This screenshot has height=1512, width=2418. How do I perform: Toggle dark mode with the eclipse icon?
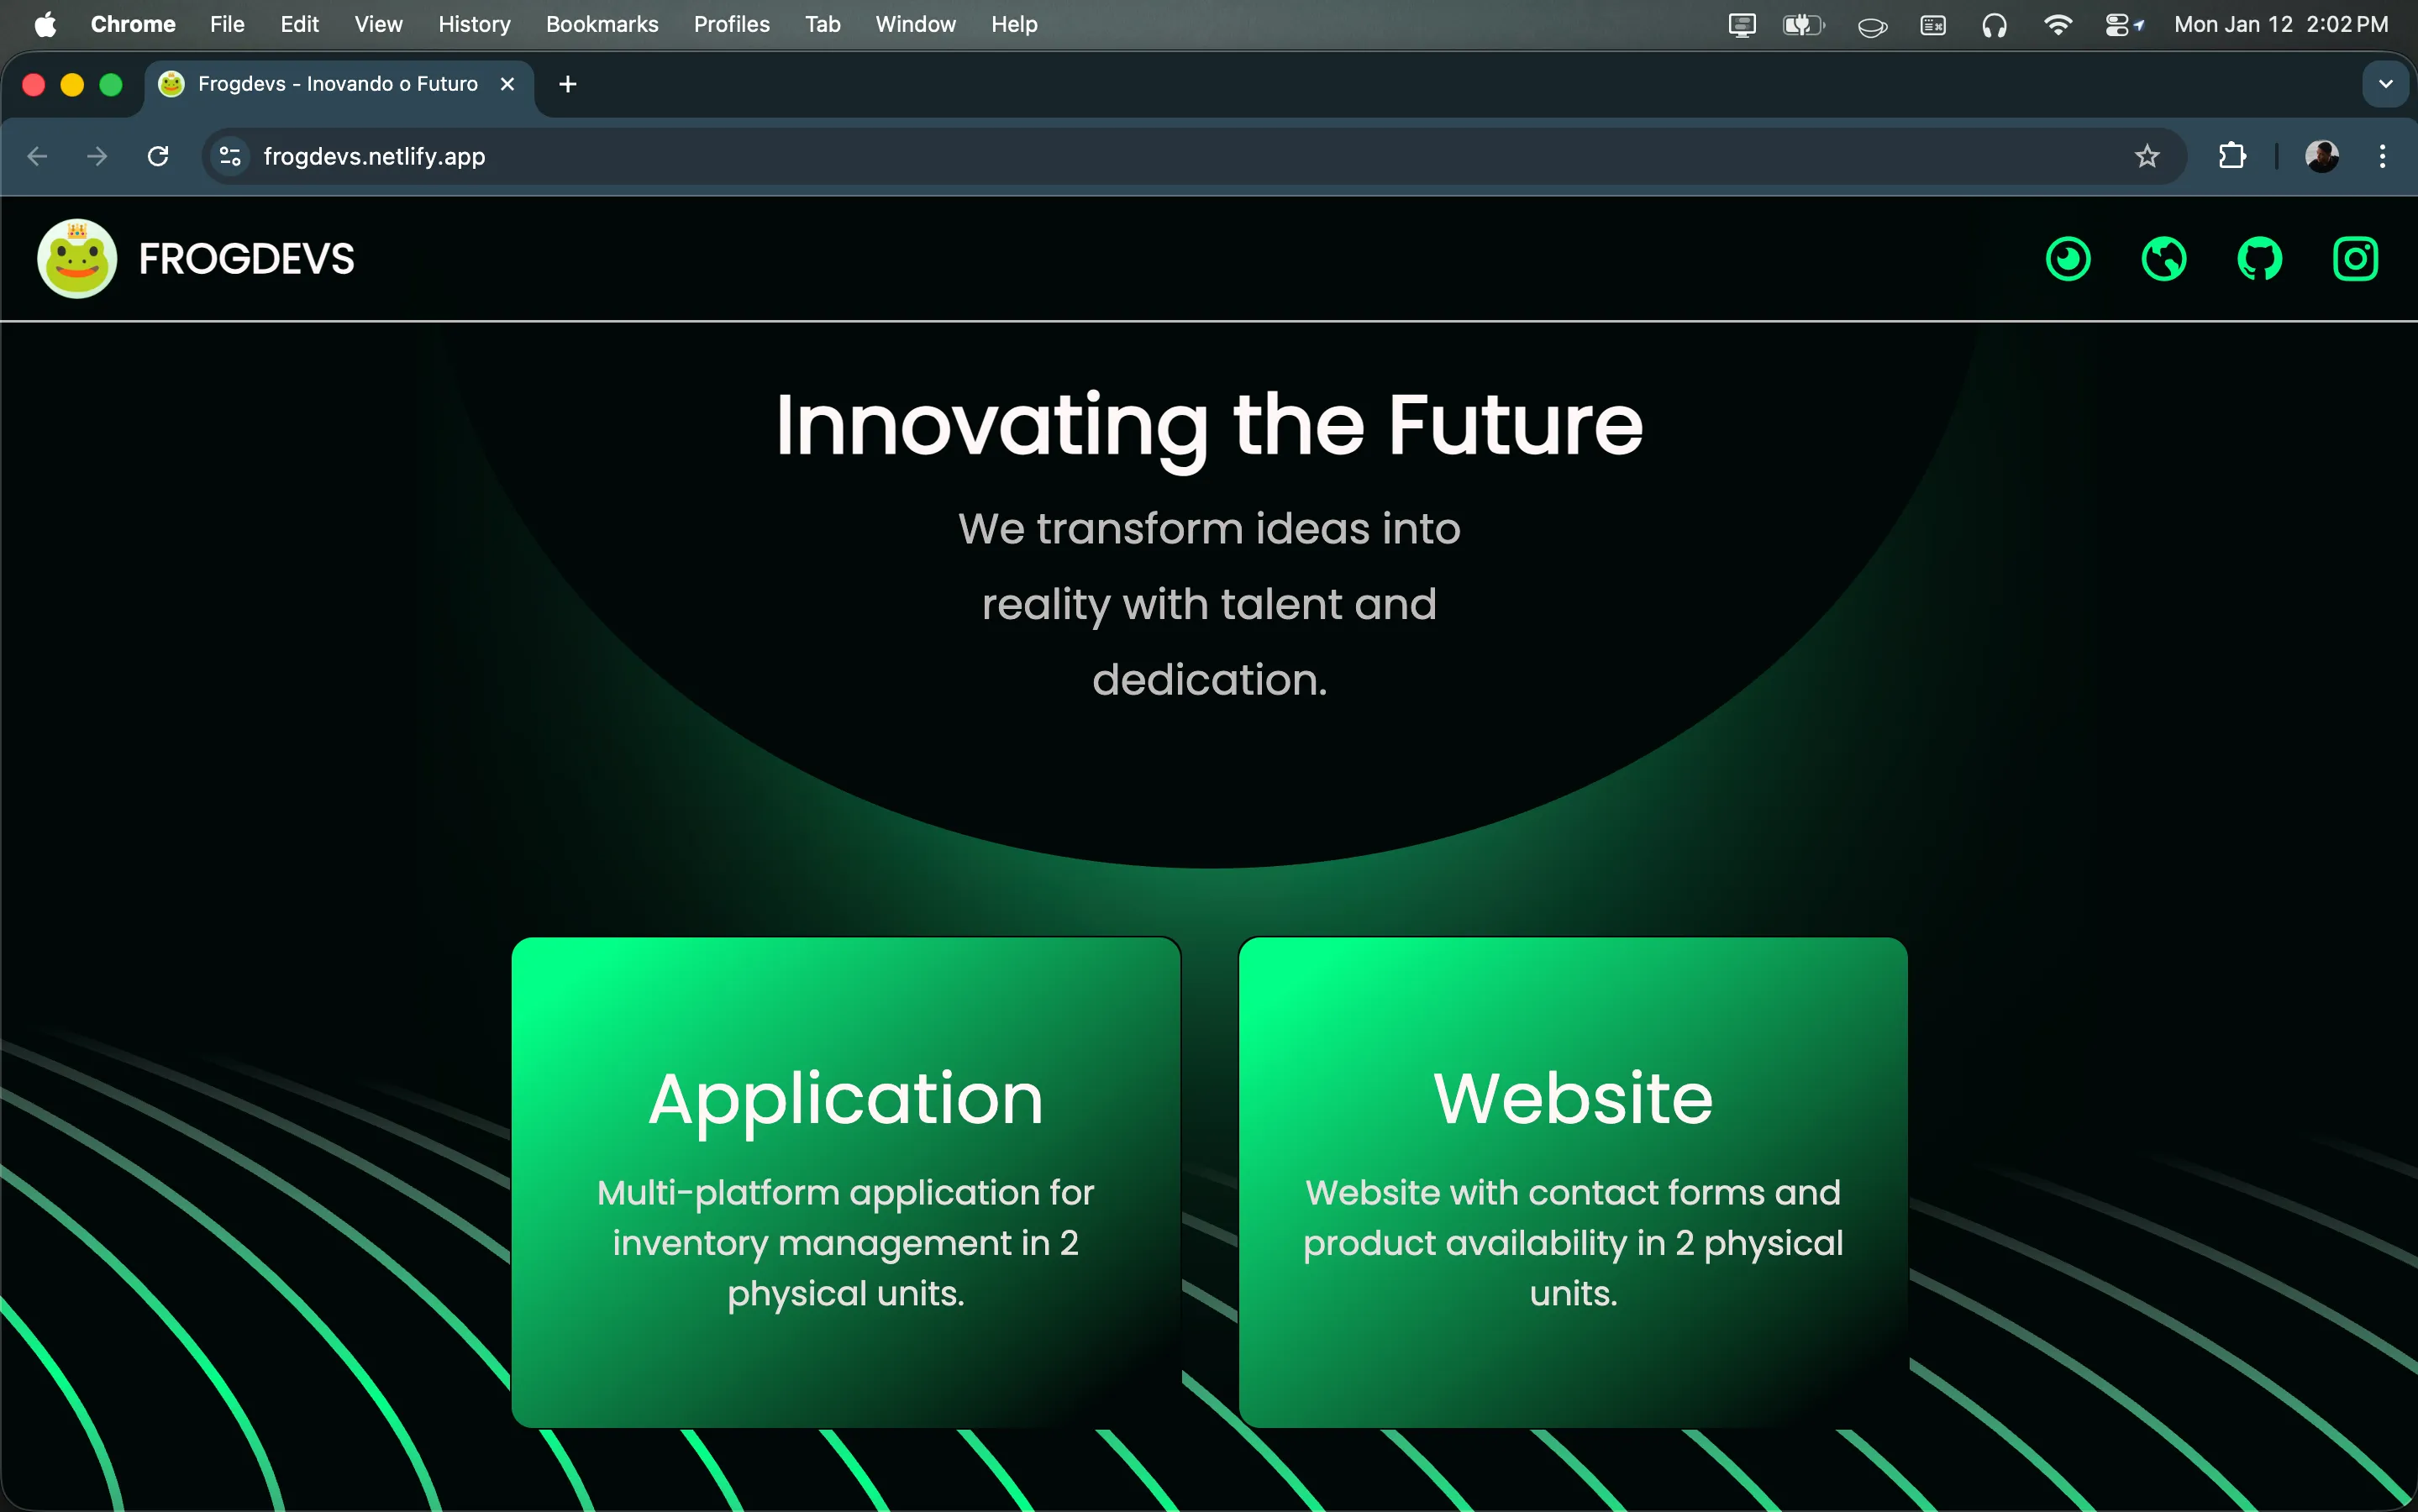coord(2068,258)
